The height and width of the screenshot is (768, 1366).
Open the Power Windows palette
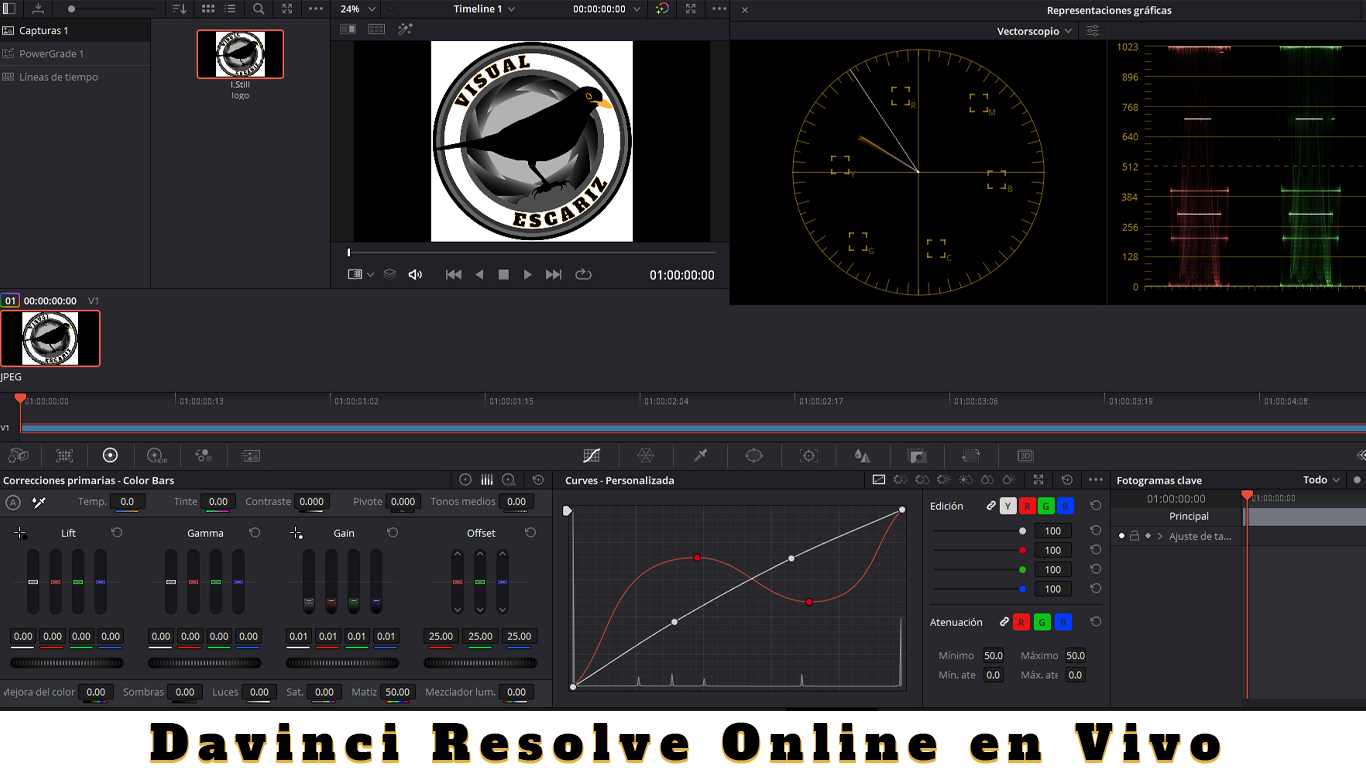[754, 455]
